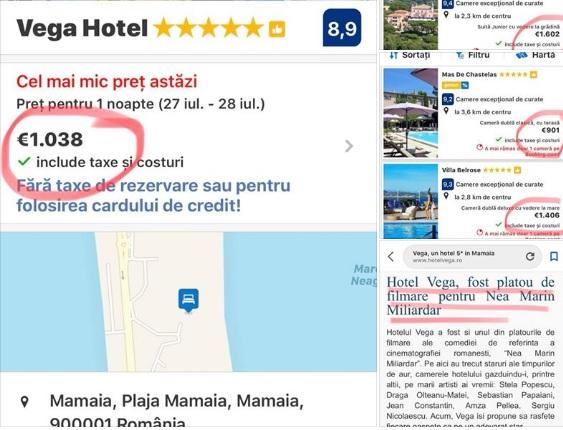Reload the hotelvega.ro page
The width and height of the screenshot is (563, 430).
pos(530,256)
